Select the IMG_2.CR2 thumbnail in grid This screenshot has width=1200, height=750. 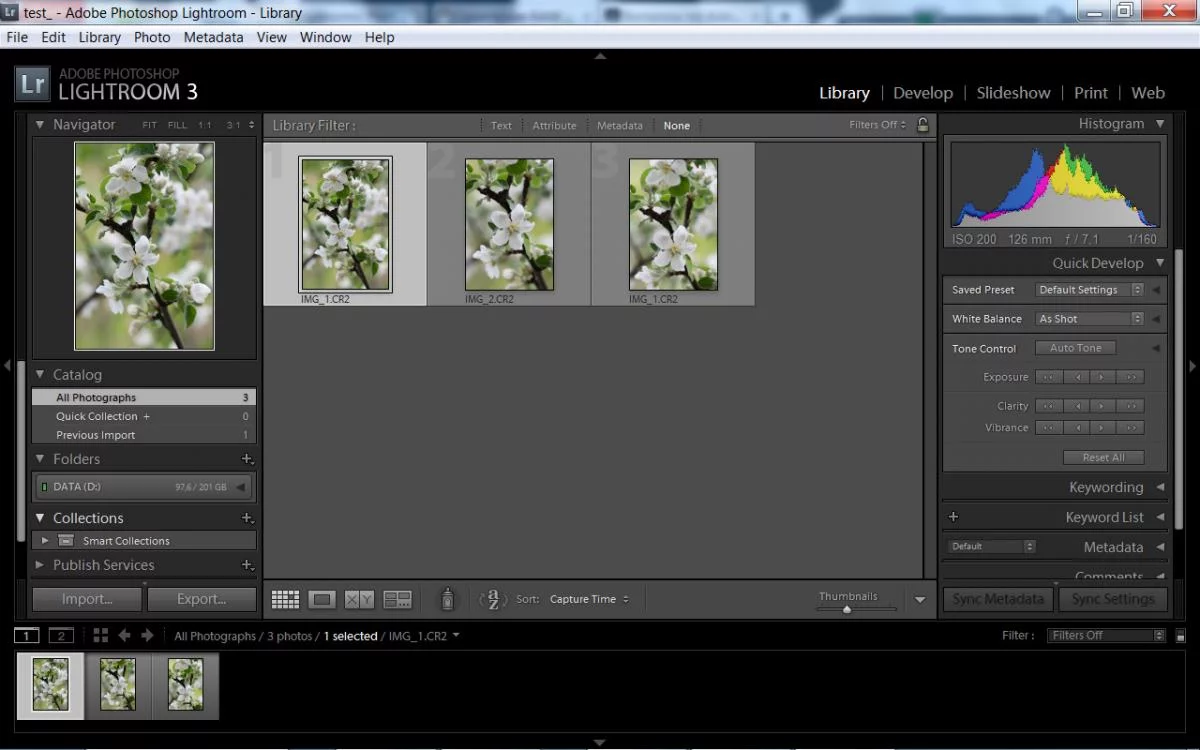click(509, 224)
